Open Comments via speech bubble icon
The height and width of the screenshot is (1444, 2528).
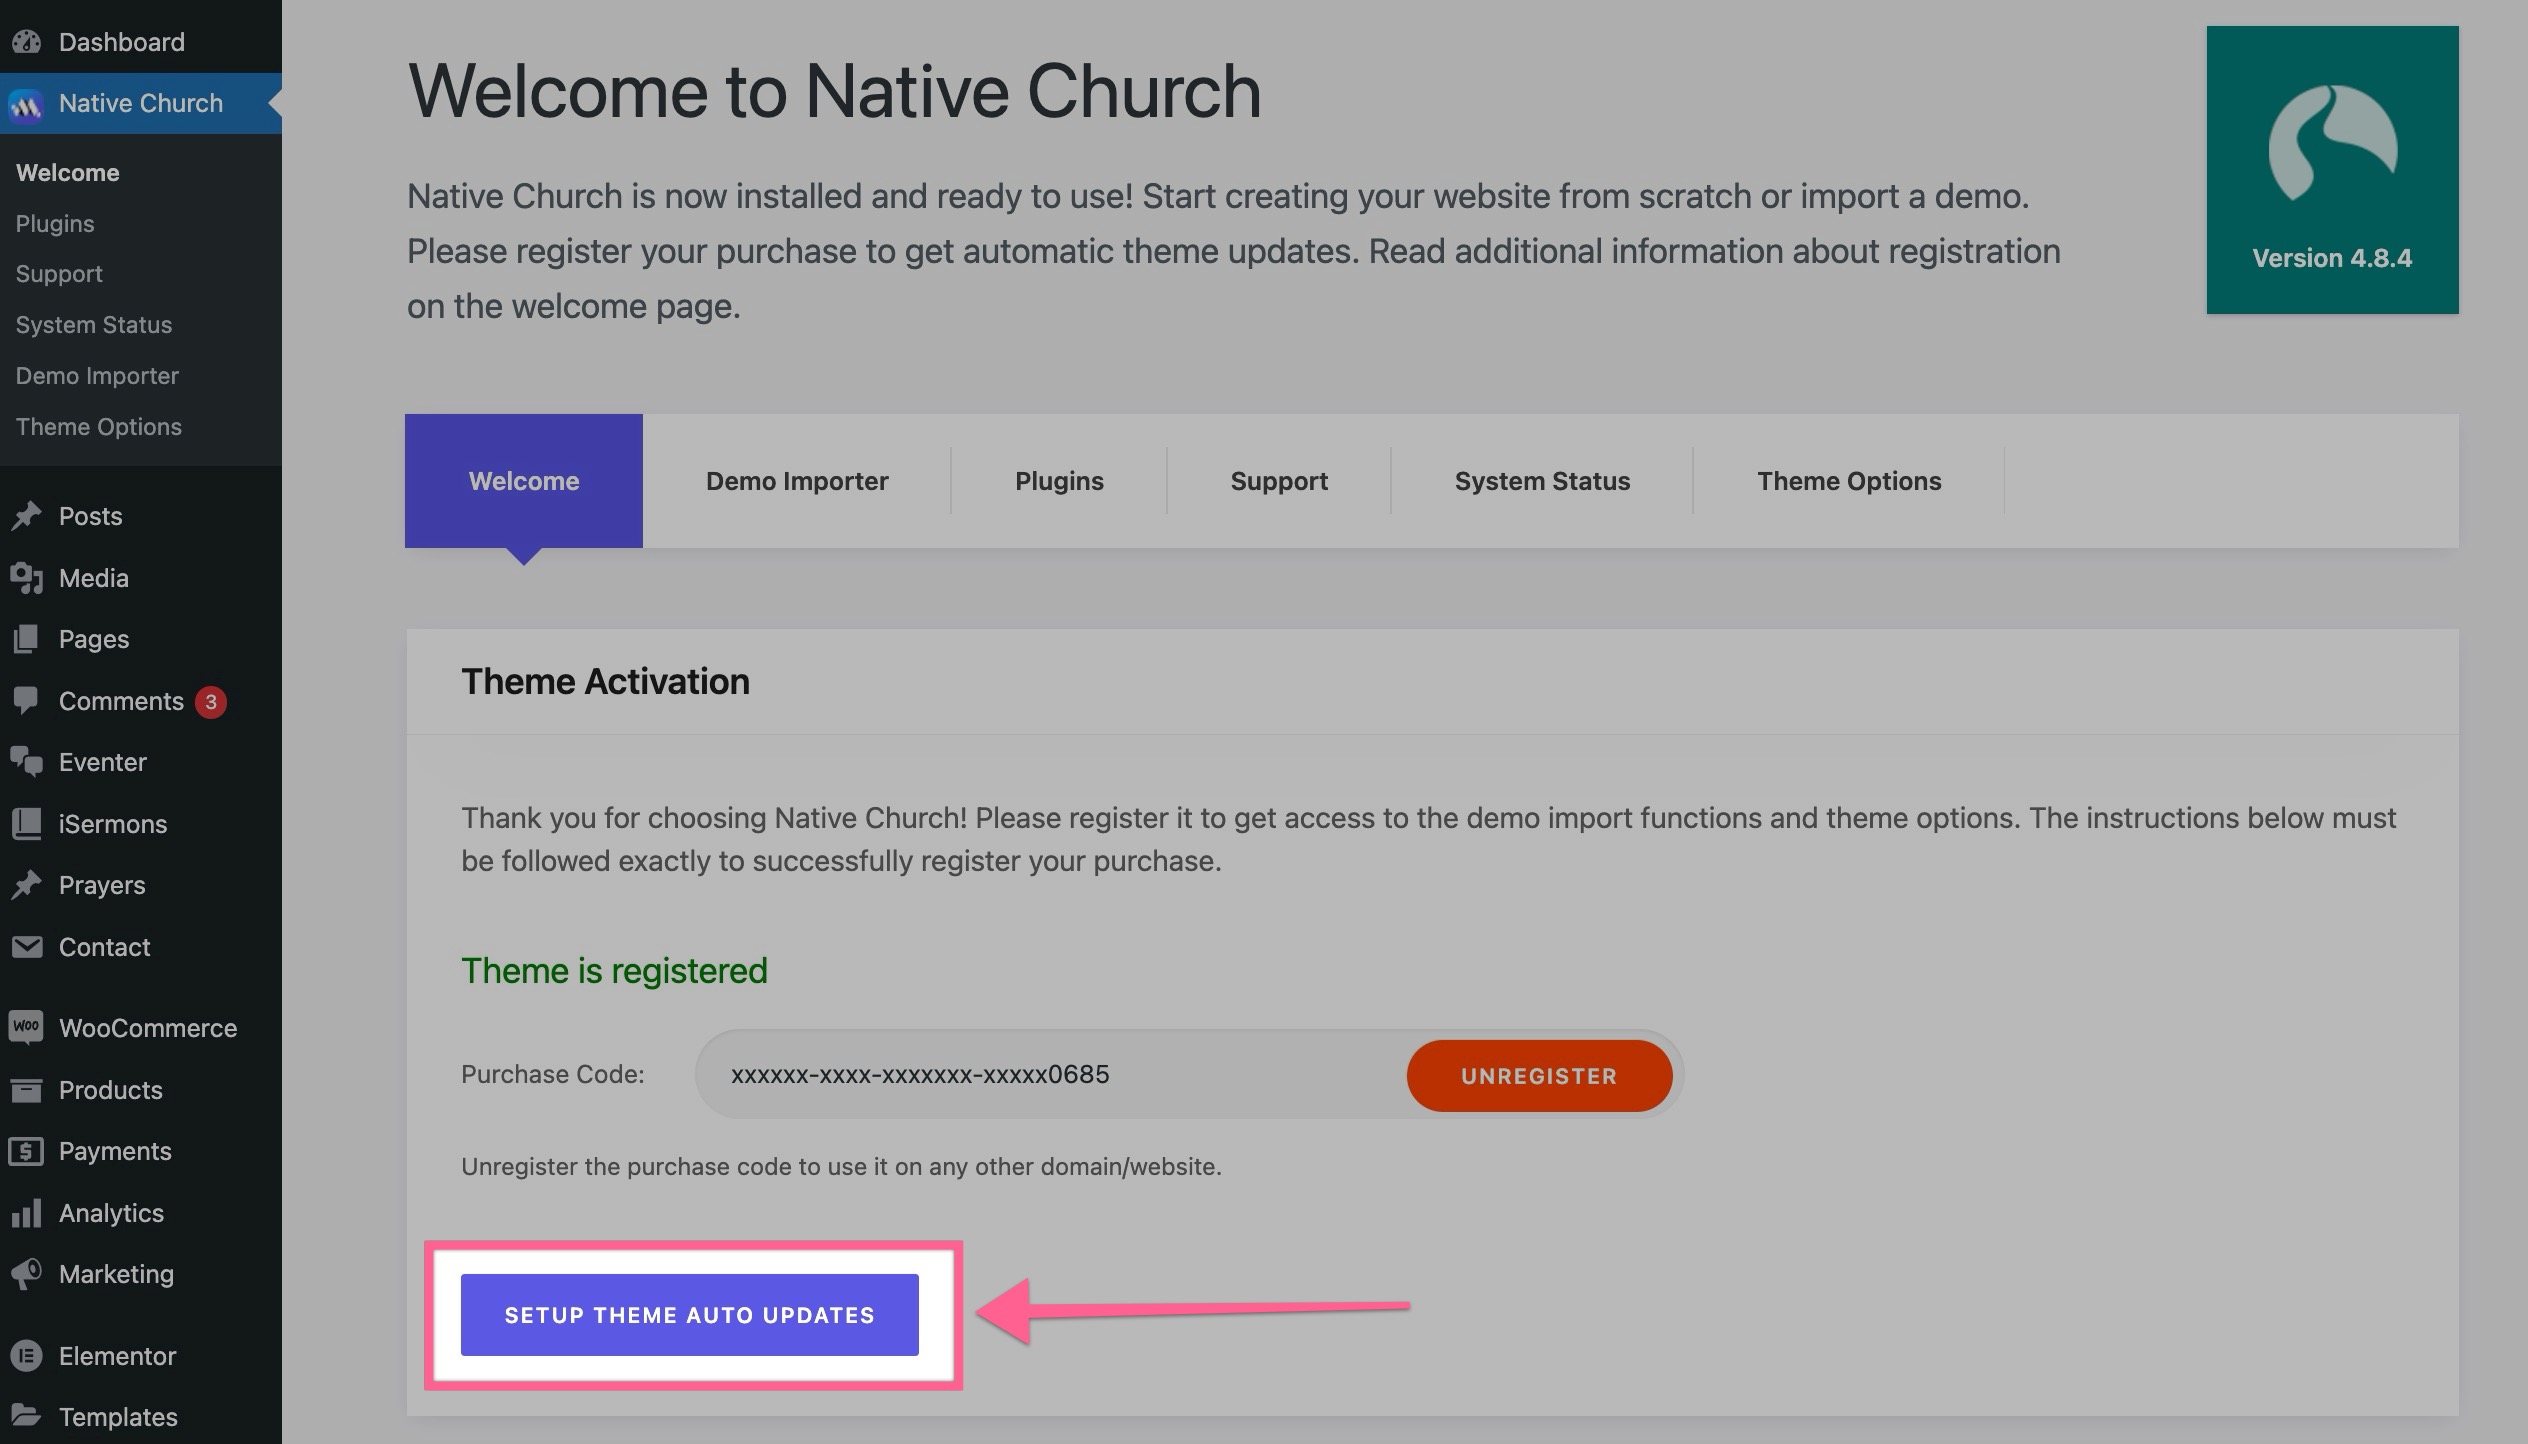27,701
